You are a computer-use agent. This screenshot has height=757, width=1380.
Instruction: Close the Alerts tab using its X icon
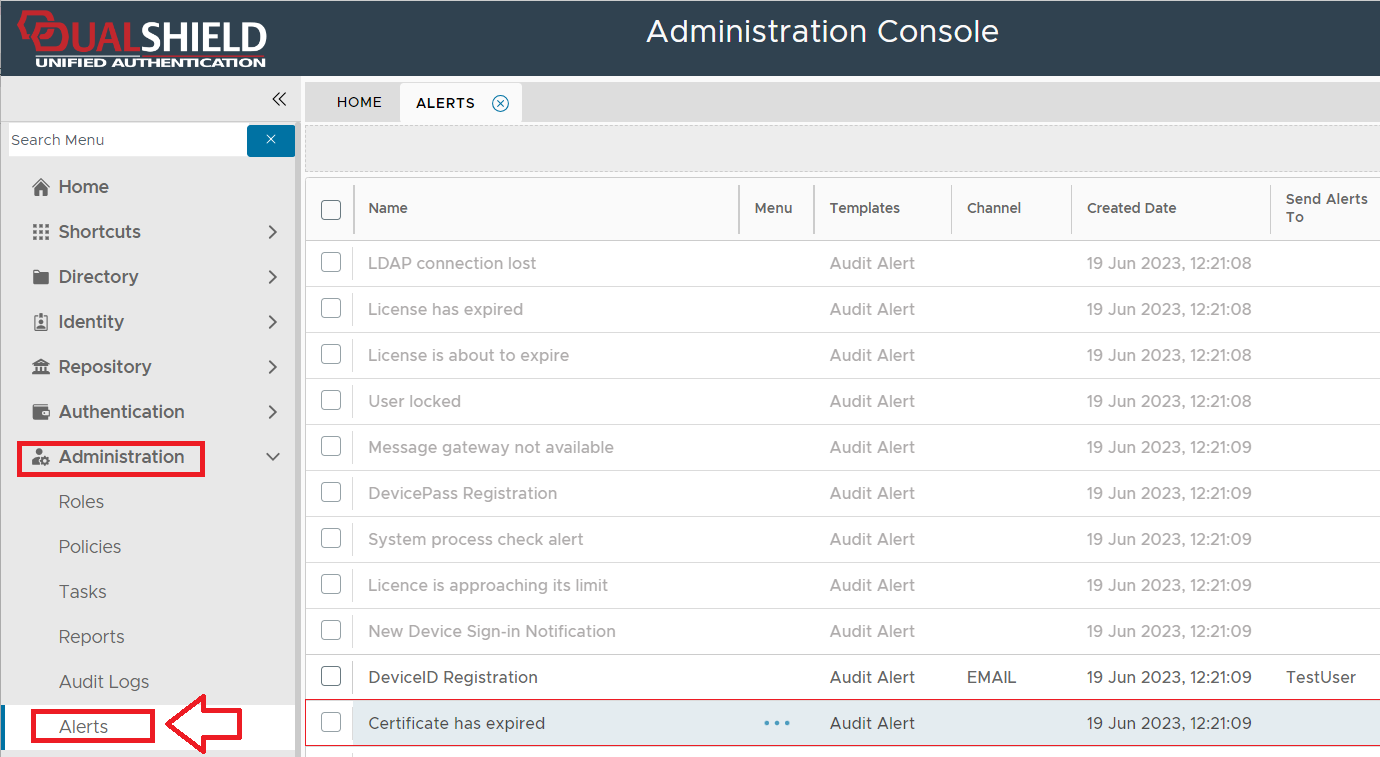coord(501,103)
